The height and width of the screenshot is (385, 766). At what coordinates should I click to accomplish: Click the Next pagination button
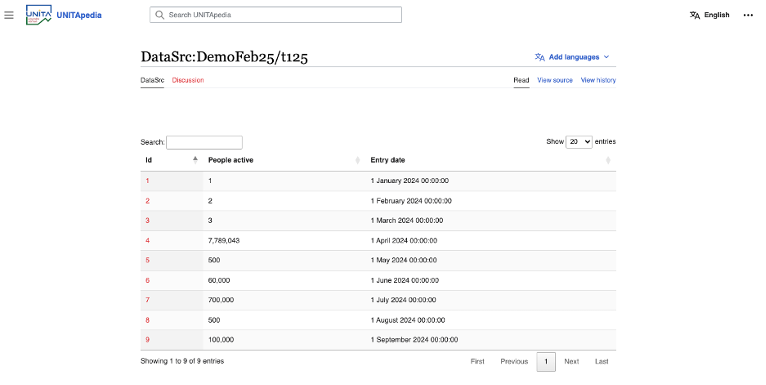(x=572, y=362)
